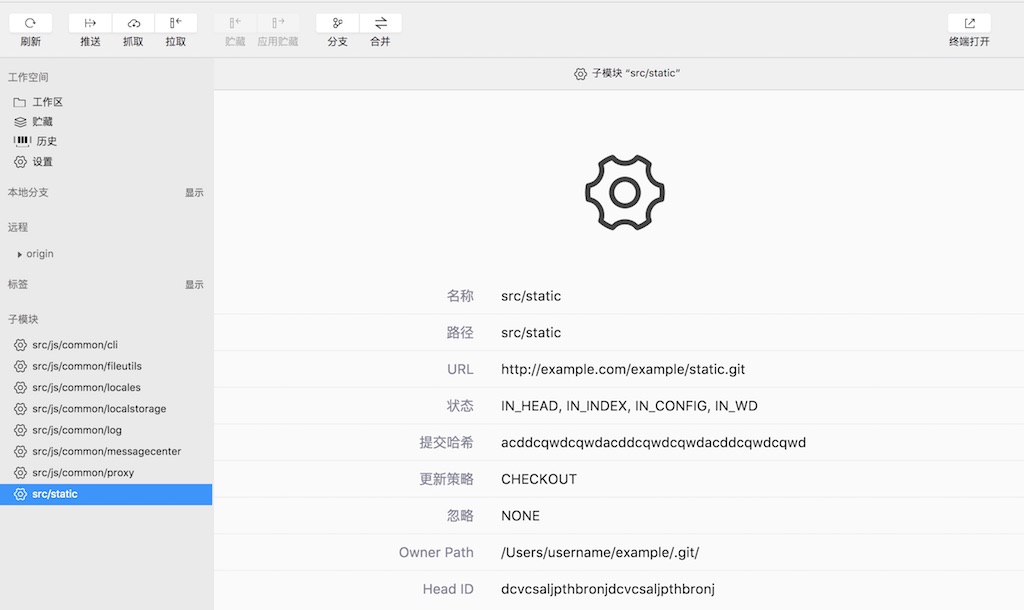Click the 本地分支 section header

(28, 192)
